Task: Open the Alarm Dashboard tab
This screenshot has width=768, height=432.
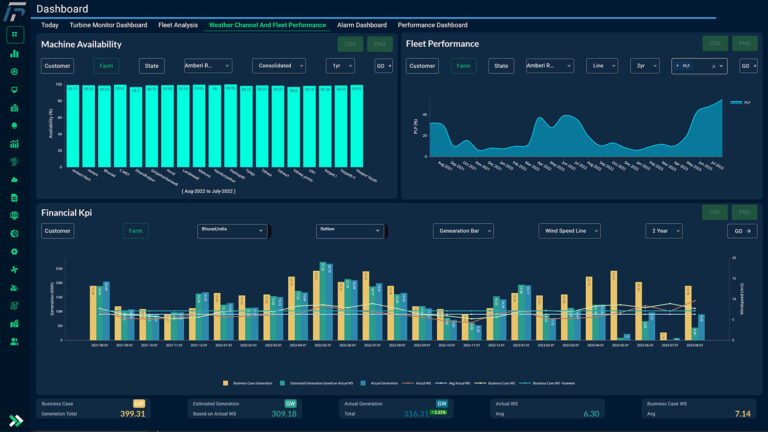Action: [361, 25]
